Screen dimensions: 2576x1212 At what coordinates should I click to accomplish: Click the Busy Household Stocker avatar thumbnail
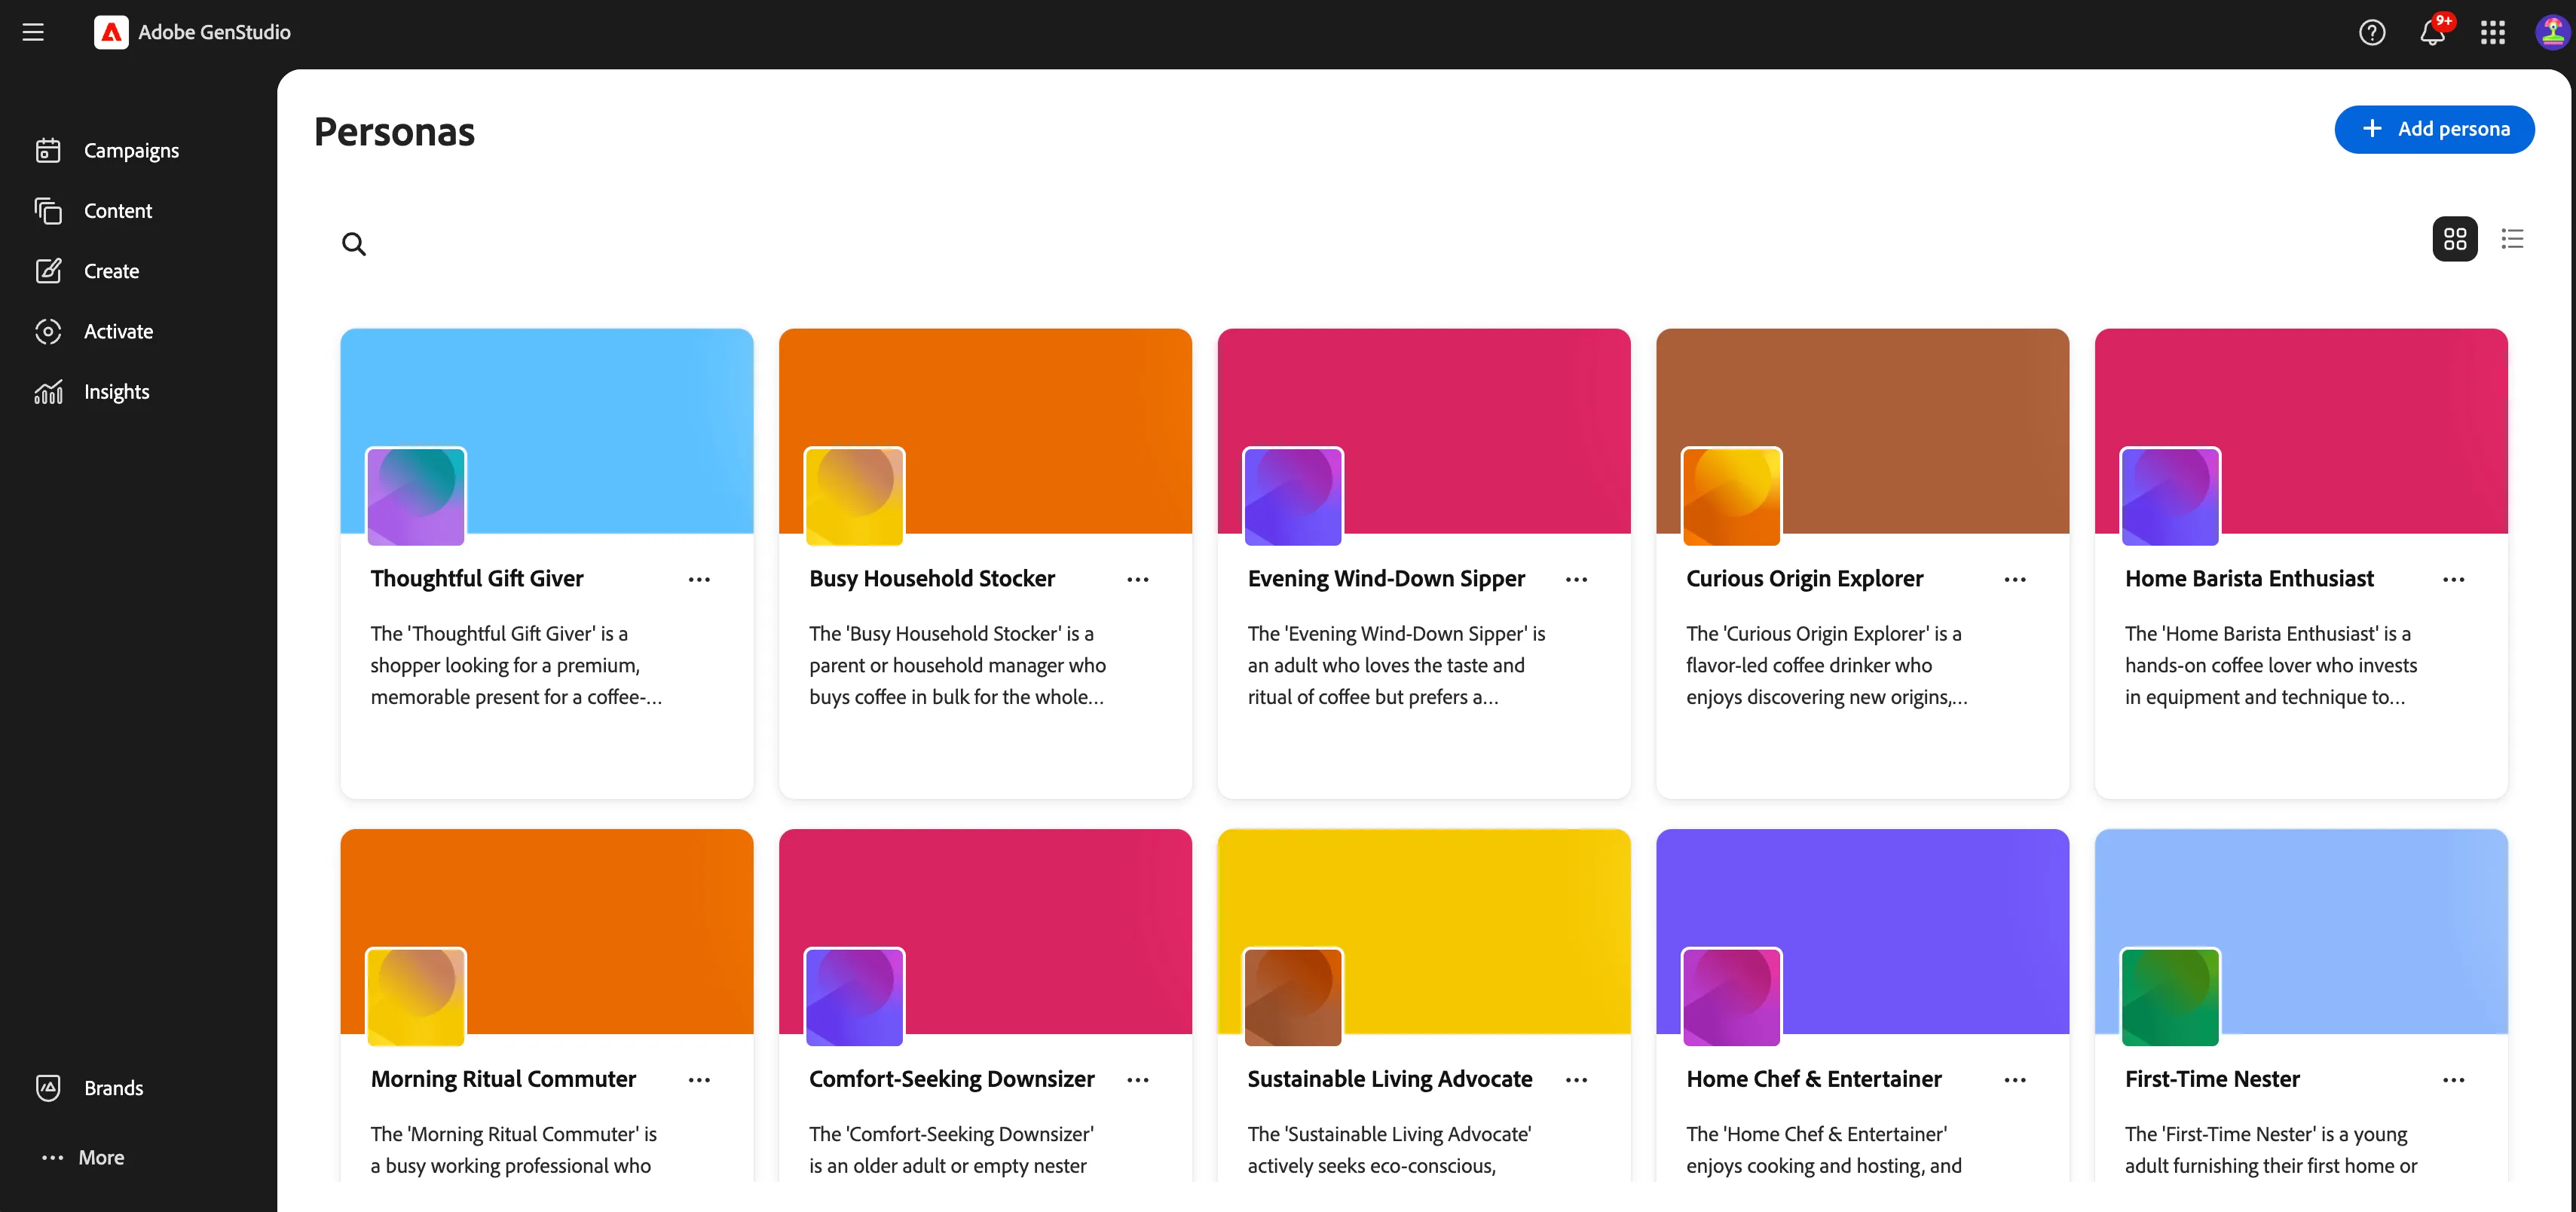(854, 496)
